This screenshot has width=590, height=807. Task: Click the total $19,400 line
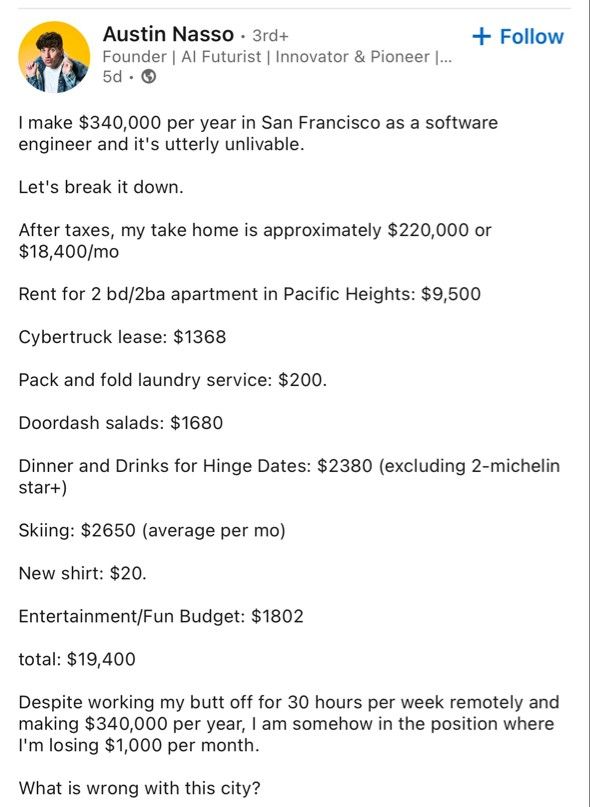77,659
